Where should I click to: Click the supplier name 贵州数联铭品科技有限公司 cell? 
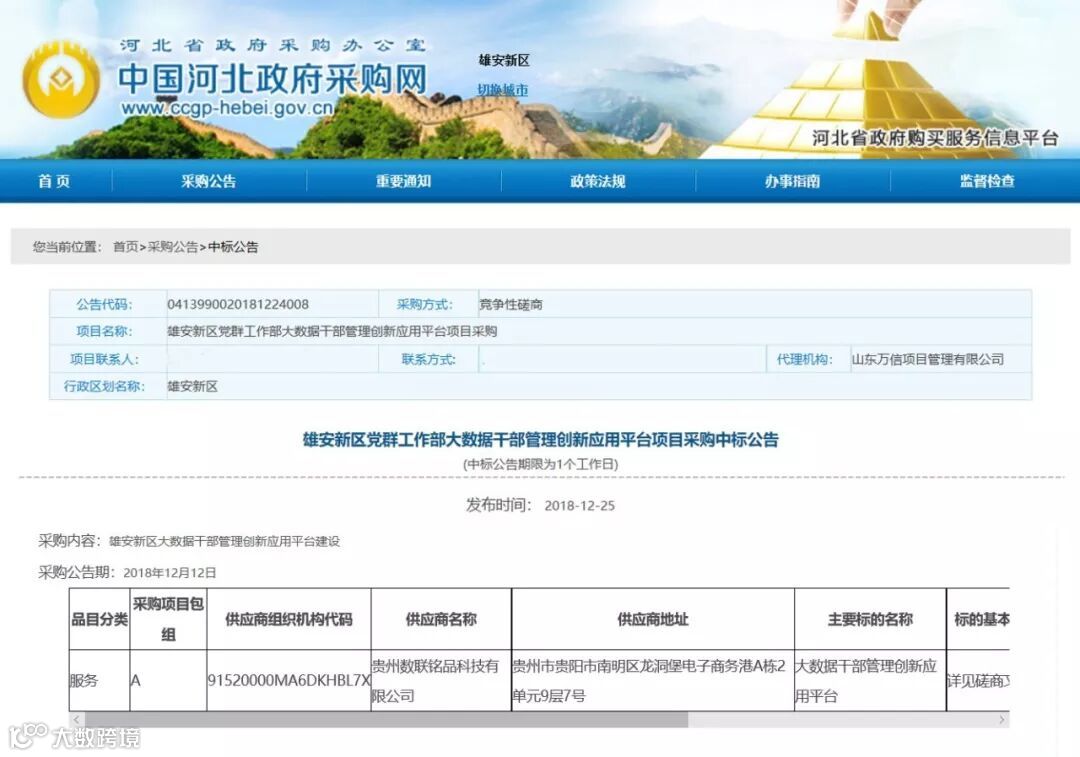click(441, 681)
